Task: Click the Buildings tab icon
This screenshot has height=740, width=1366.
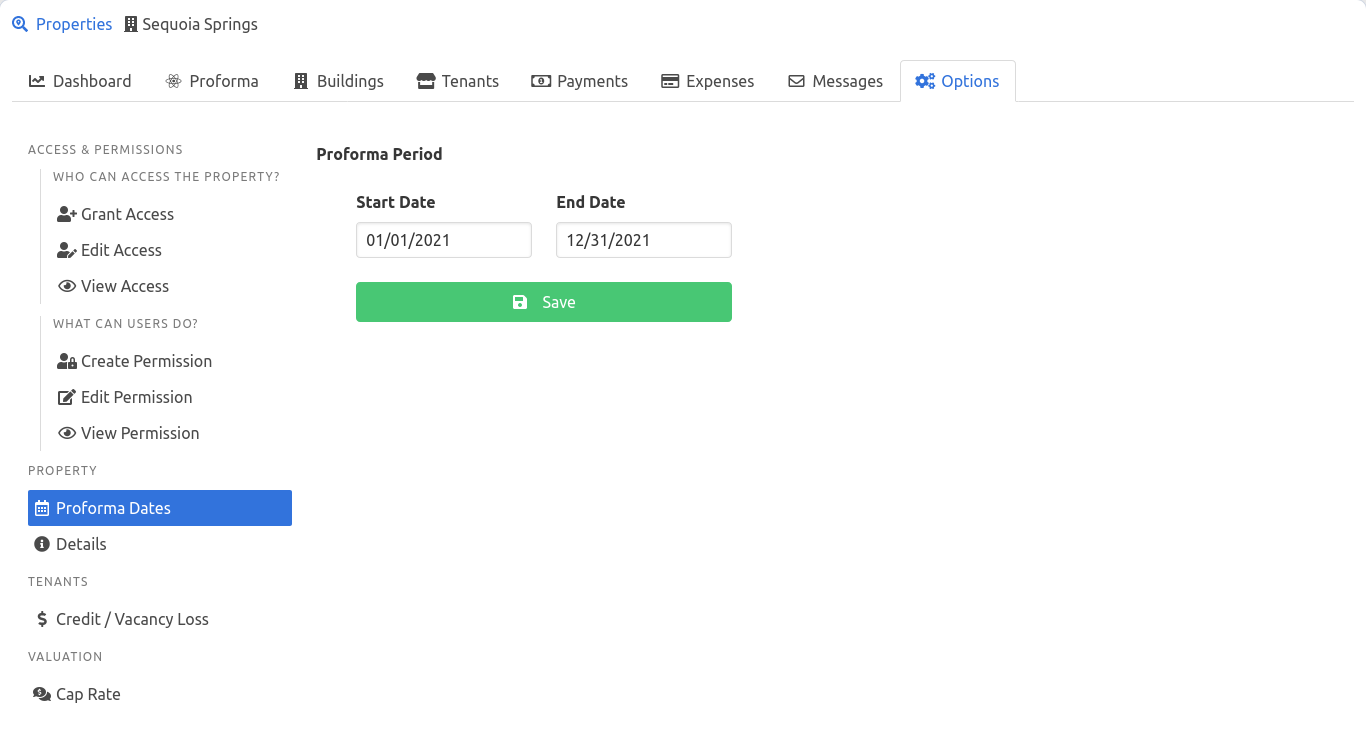Action: 301,81
